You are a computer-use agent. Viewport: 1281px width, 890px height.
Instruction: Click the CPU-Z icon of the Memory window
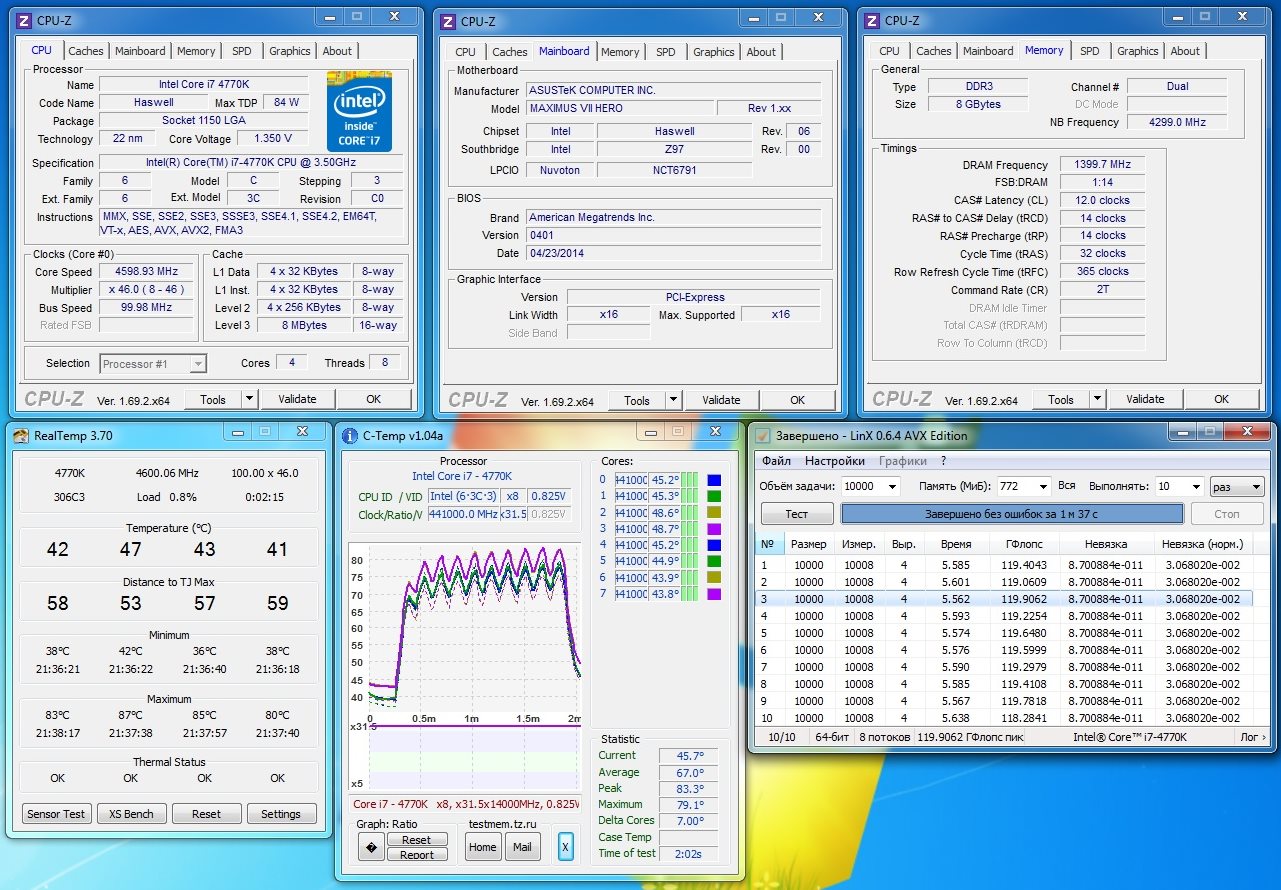872,20
